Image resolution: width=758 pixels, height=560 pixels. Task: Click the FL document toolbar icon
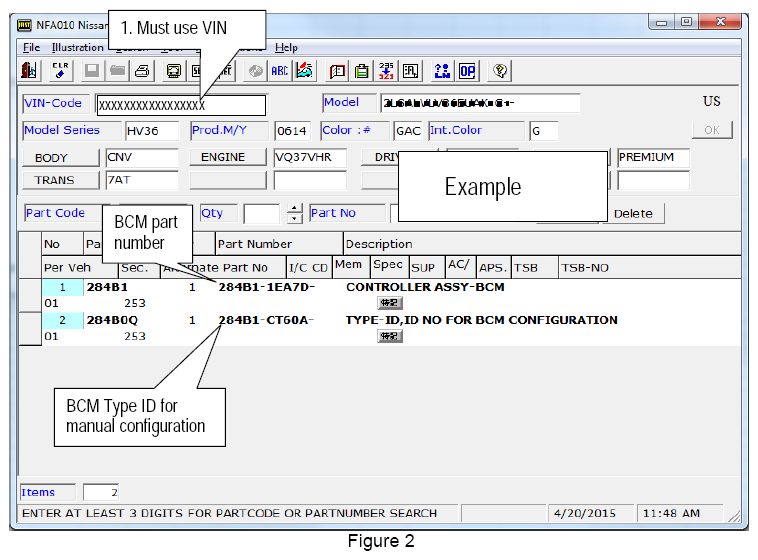coord(411,71)
